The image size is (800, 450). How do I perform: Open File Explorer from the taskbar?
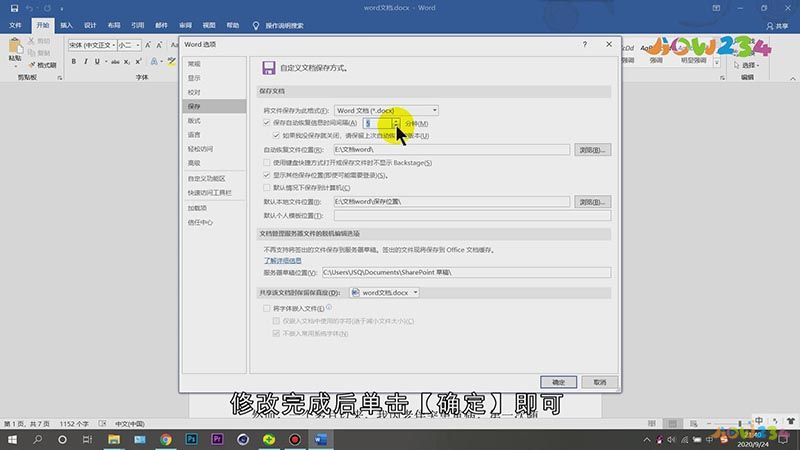114,439
